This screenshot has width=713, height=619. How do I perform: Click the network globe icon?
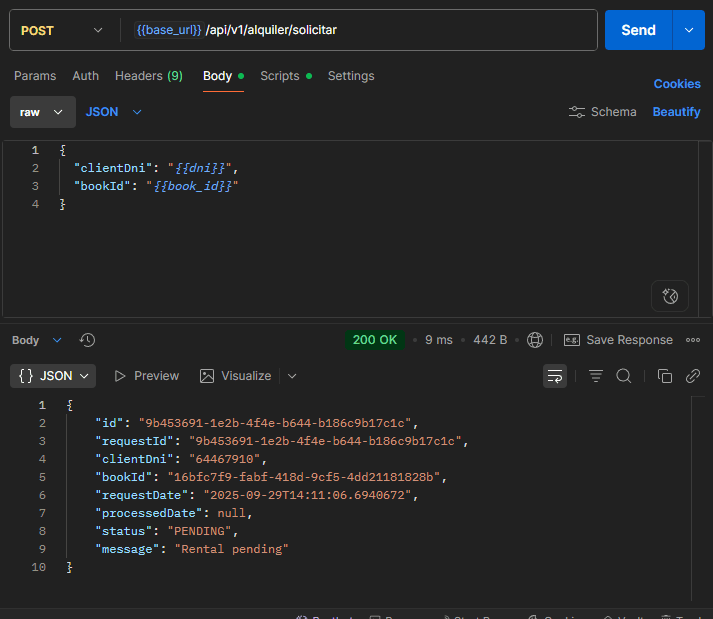coord(535,340)
